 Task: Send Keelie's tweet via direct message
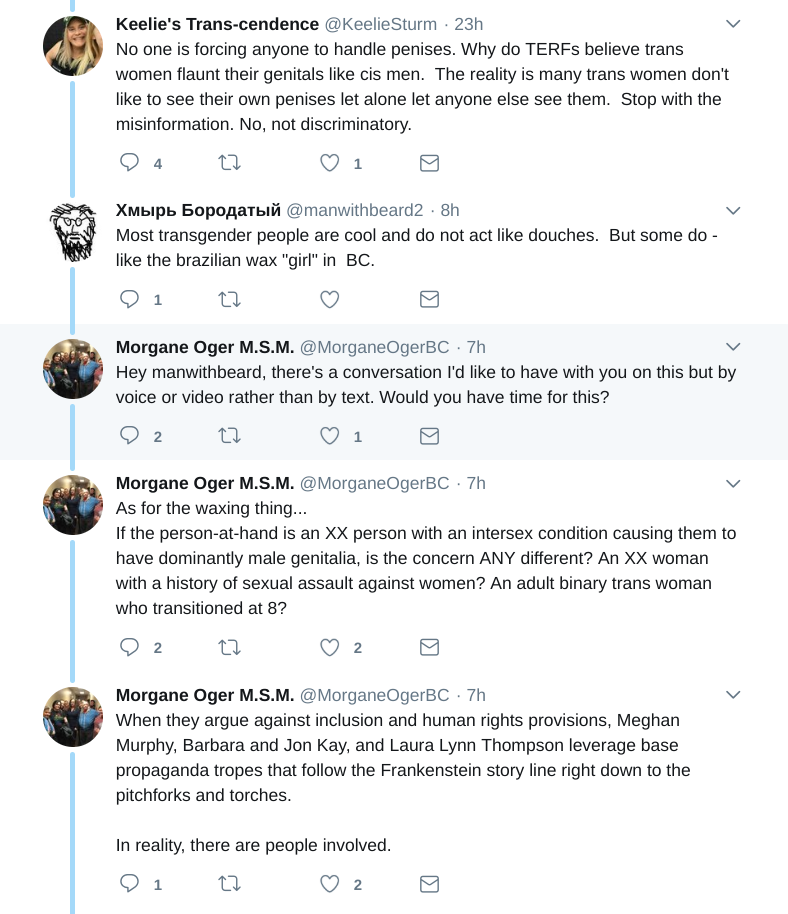coord(429,163)
